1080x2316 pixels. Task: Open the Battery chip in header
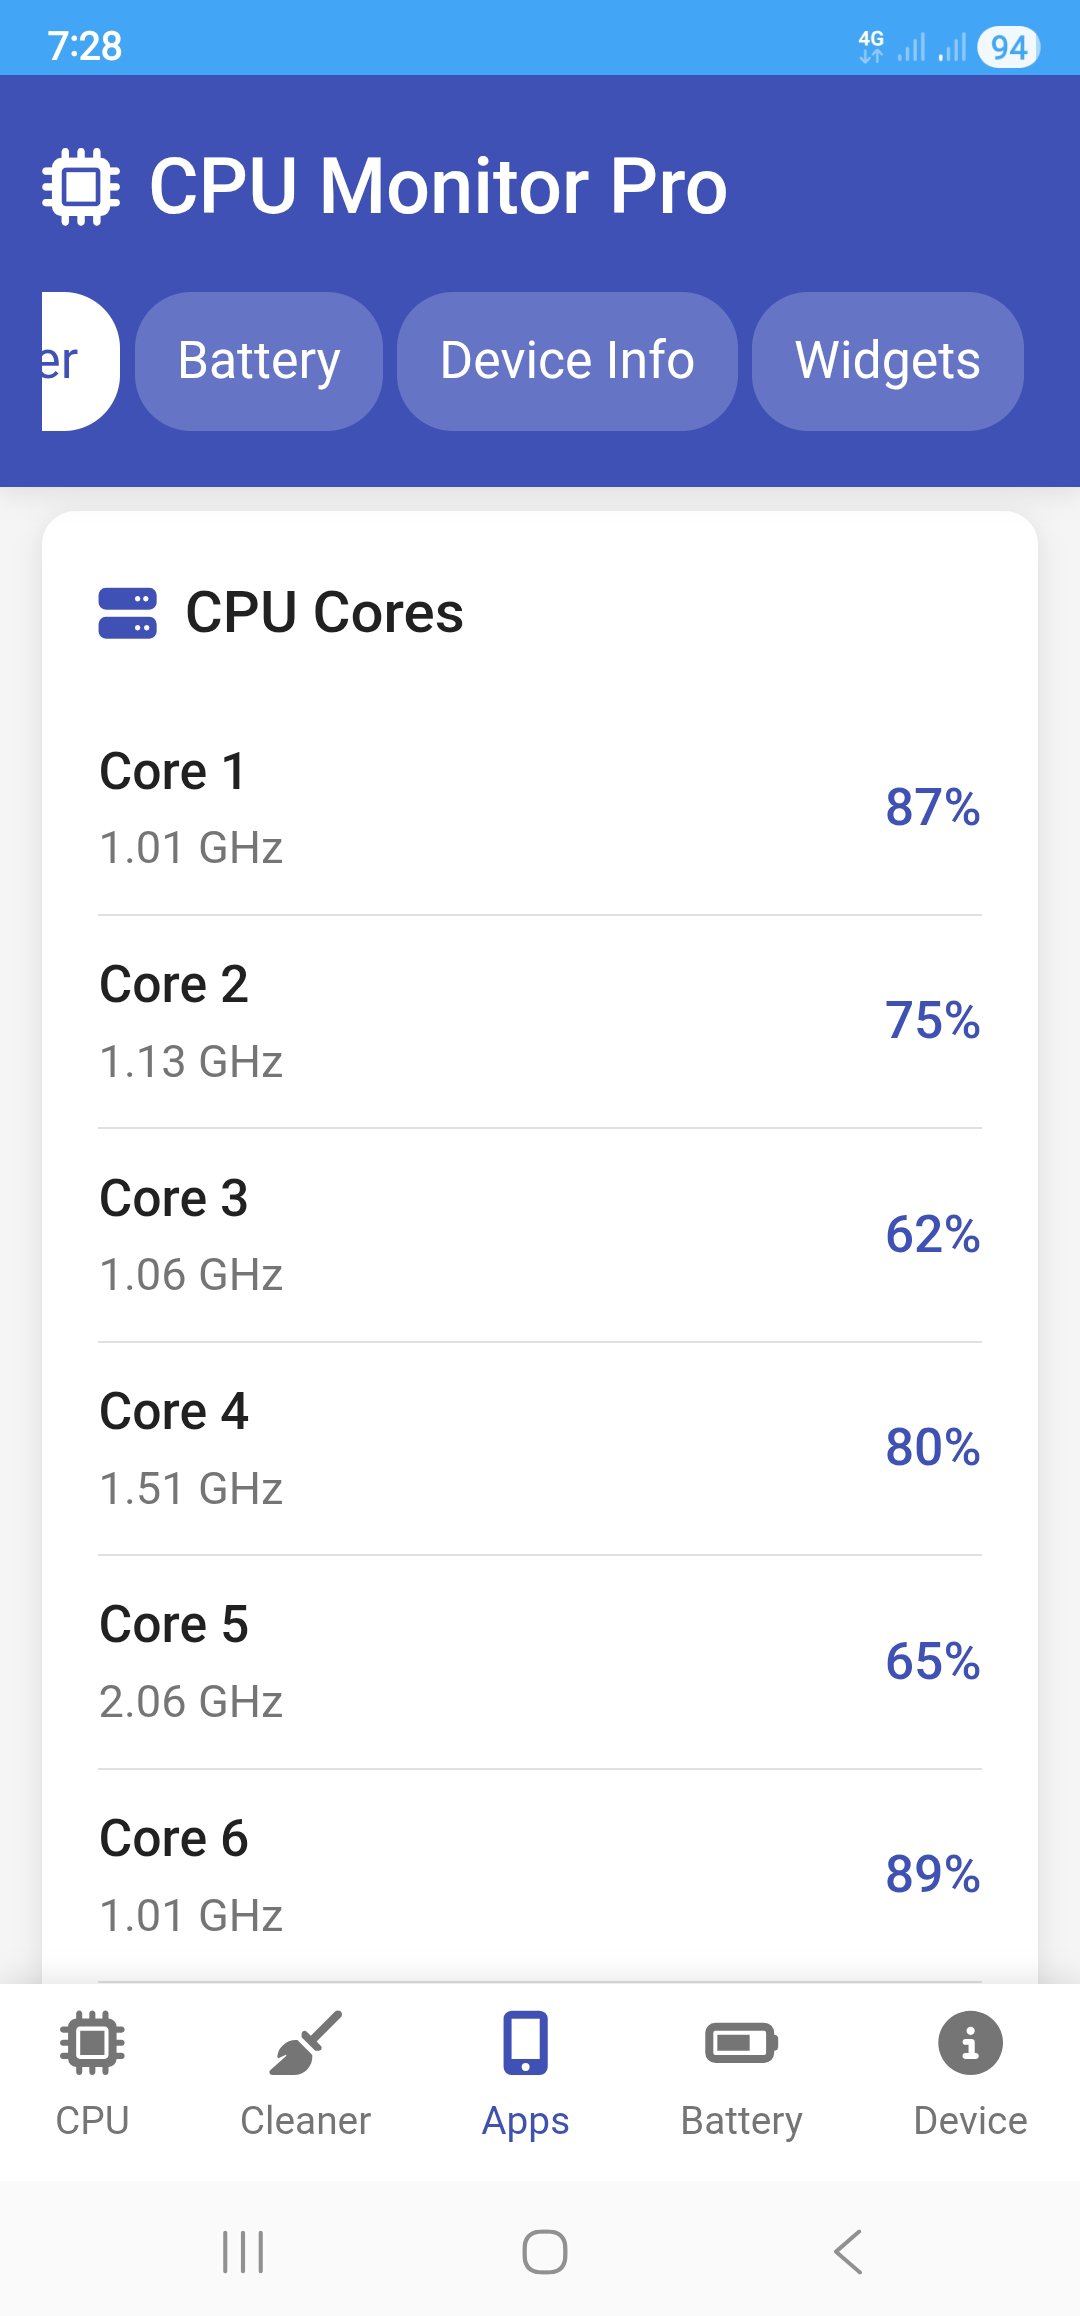[x=258, y=360]
